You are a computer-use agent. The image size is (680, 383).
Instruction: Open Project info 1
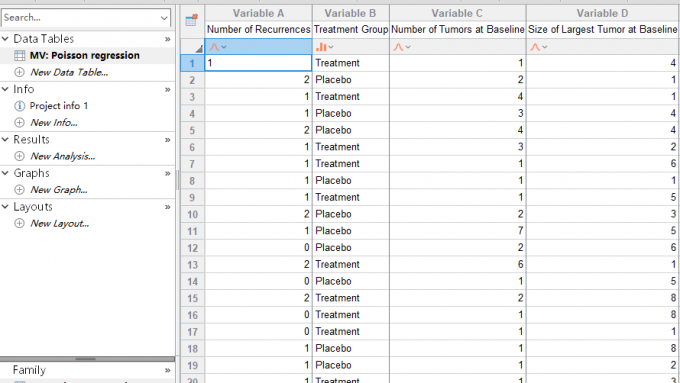tap(59, 106)
